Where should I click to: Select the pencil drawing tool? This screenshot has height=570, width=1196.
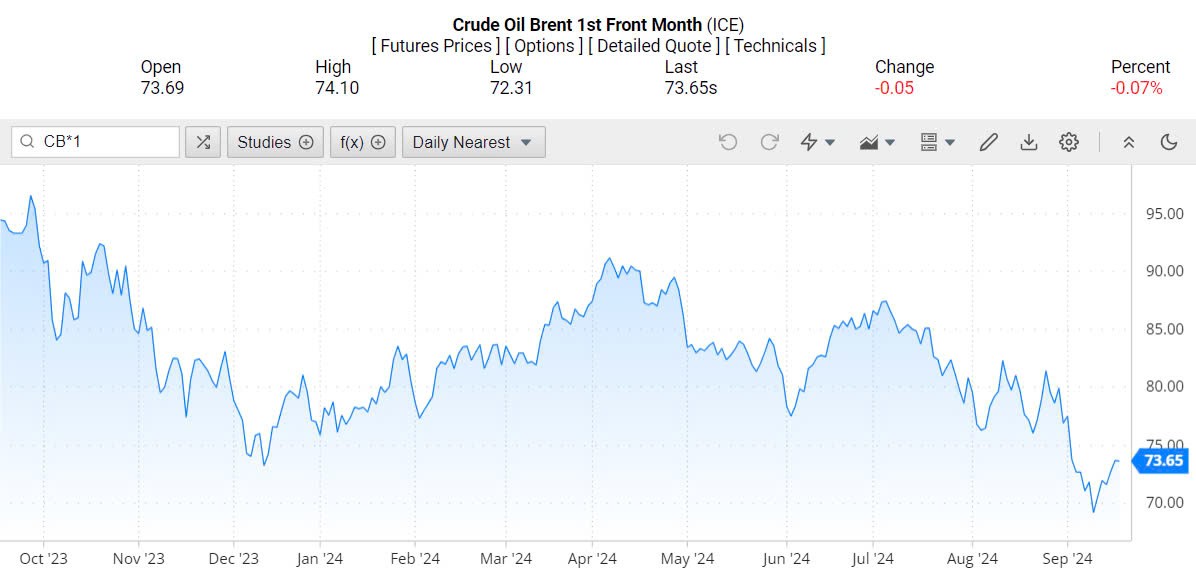988,142
